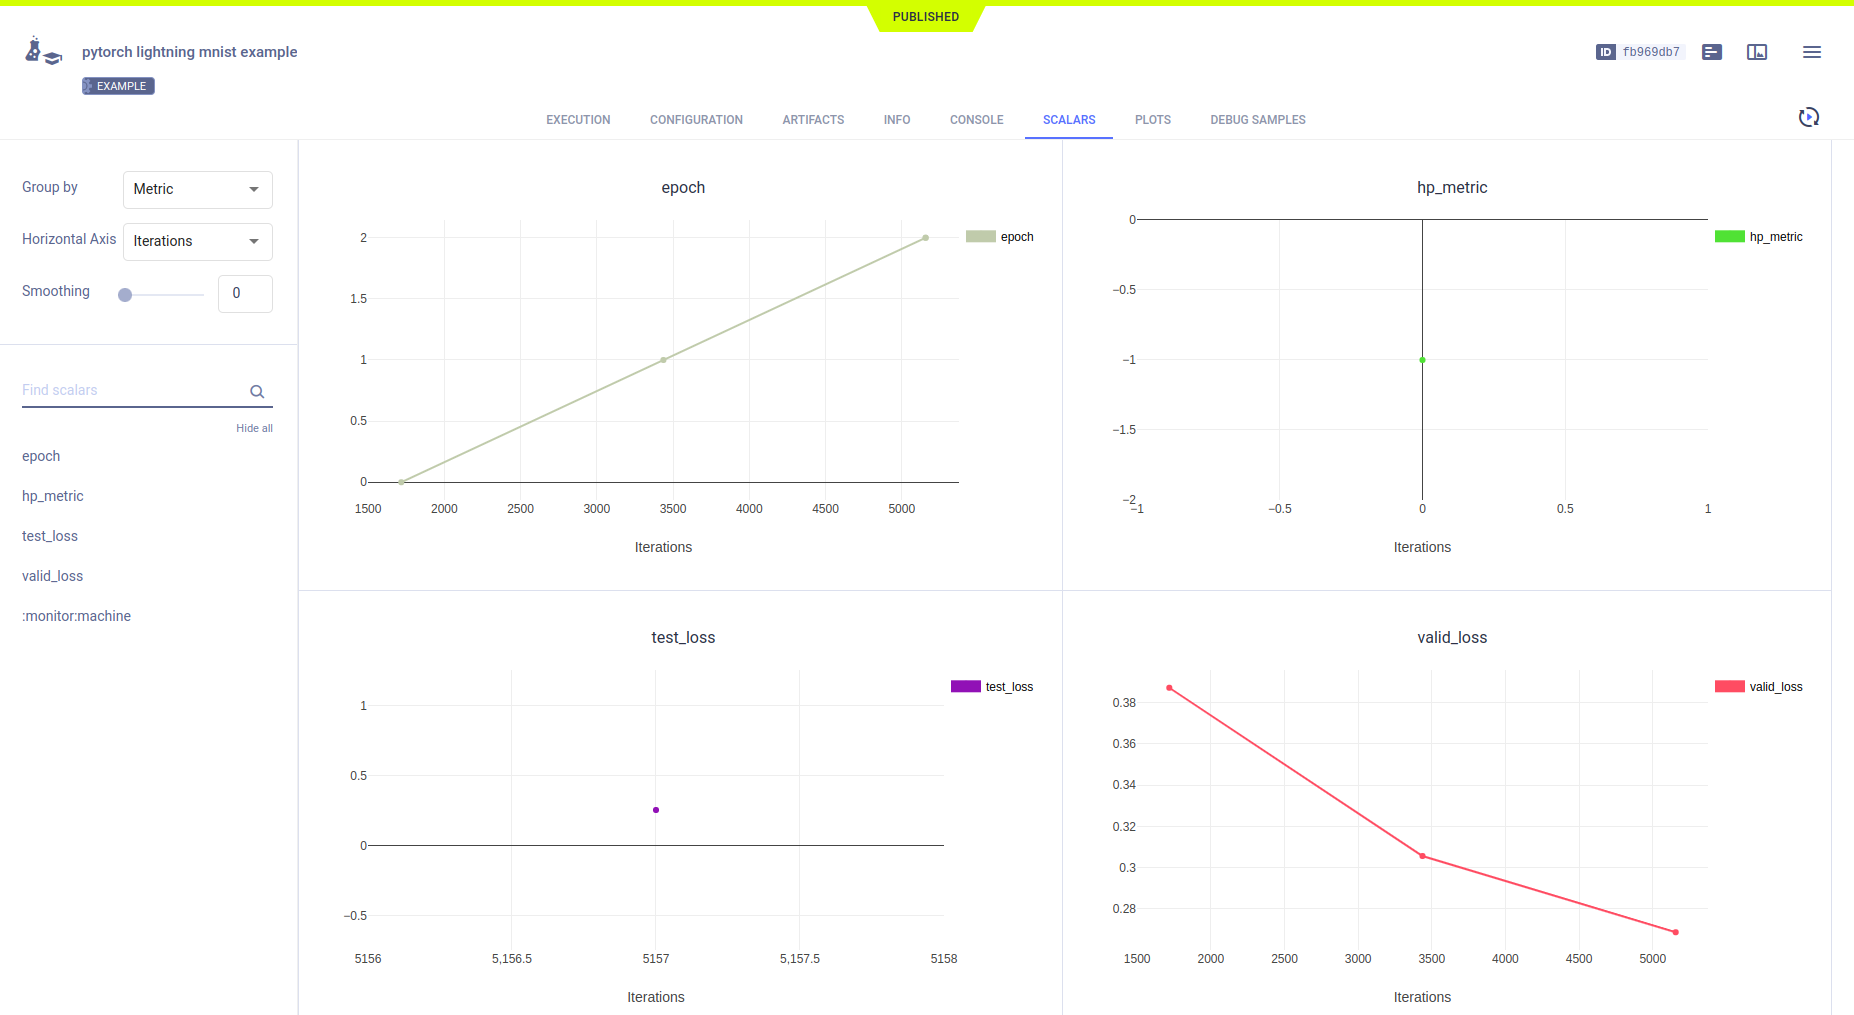Toggle the full-screen details view icon
Screen dimensions: 1854x1015
pyautogui.click(x=1757, y=52)
